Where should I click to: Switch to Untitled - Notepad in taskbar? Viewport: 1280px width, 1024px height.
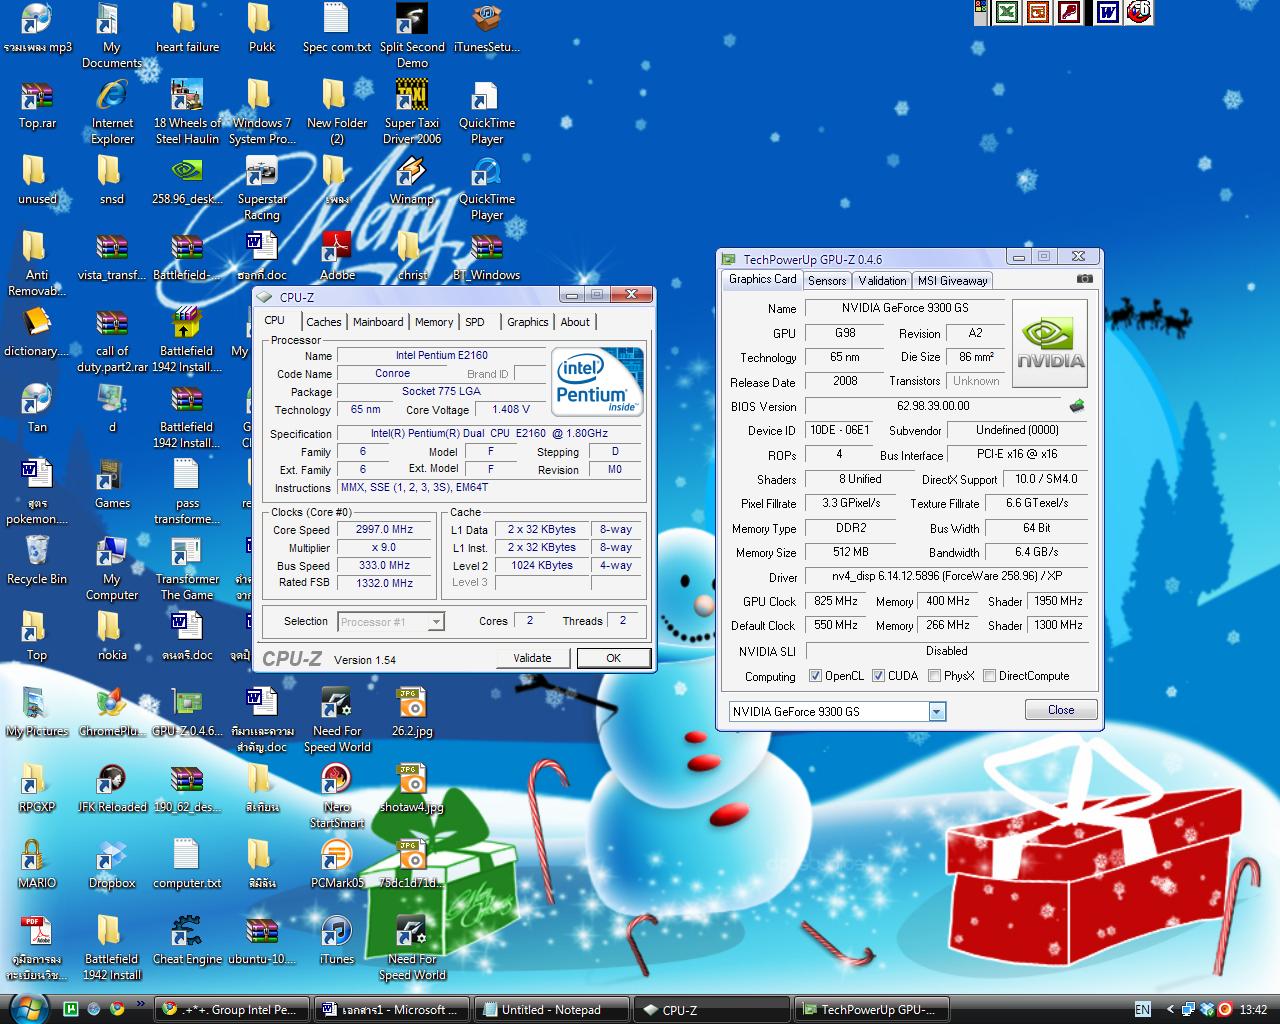coord(551,1010)
